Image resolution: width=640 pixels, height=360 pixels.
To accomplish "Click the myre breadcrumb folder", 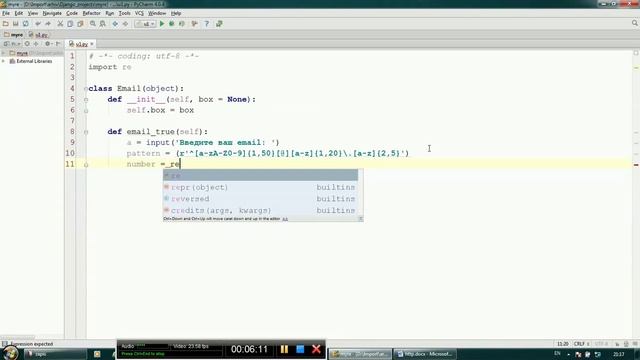I will click(13, 35).
